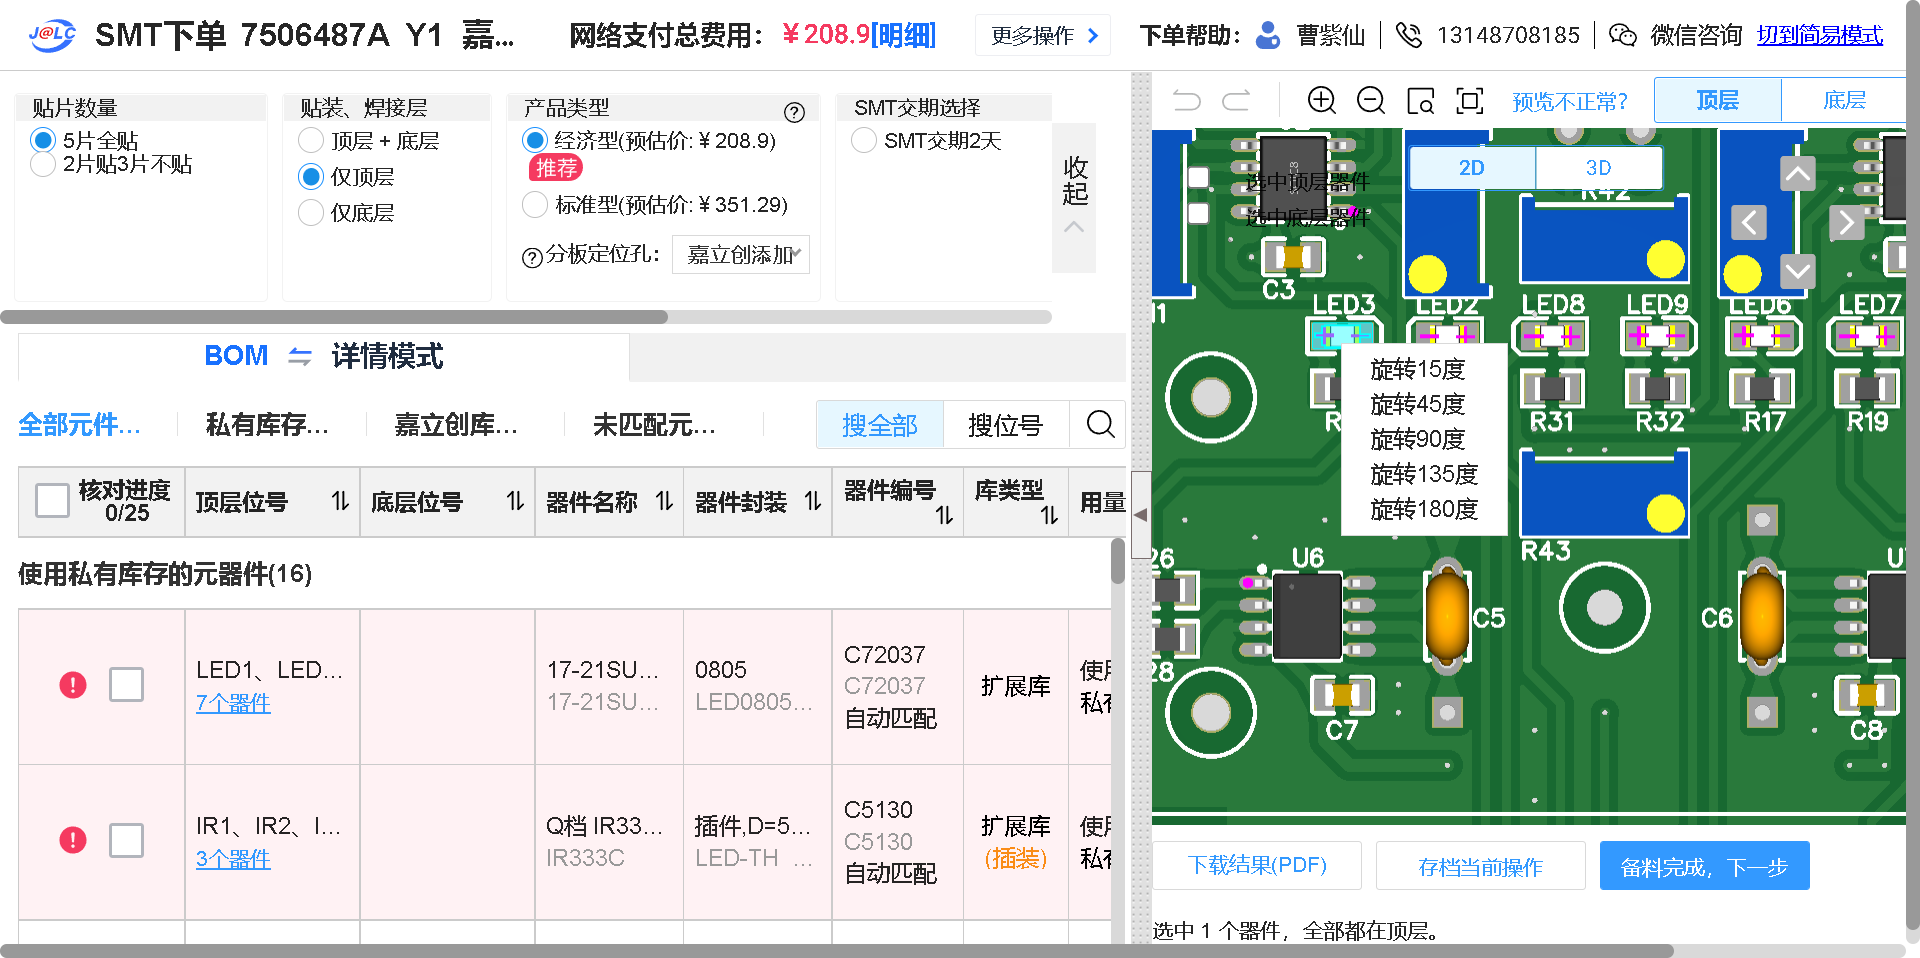Select the 标准型 product type option

pyautogui.click(x=535, y=205)
